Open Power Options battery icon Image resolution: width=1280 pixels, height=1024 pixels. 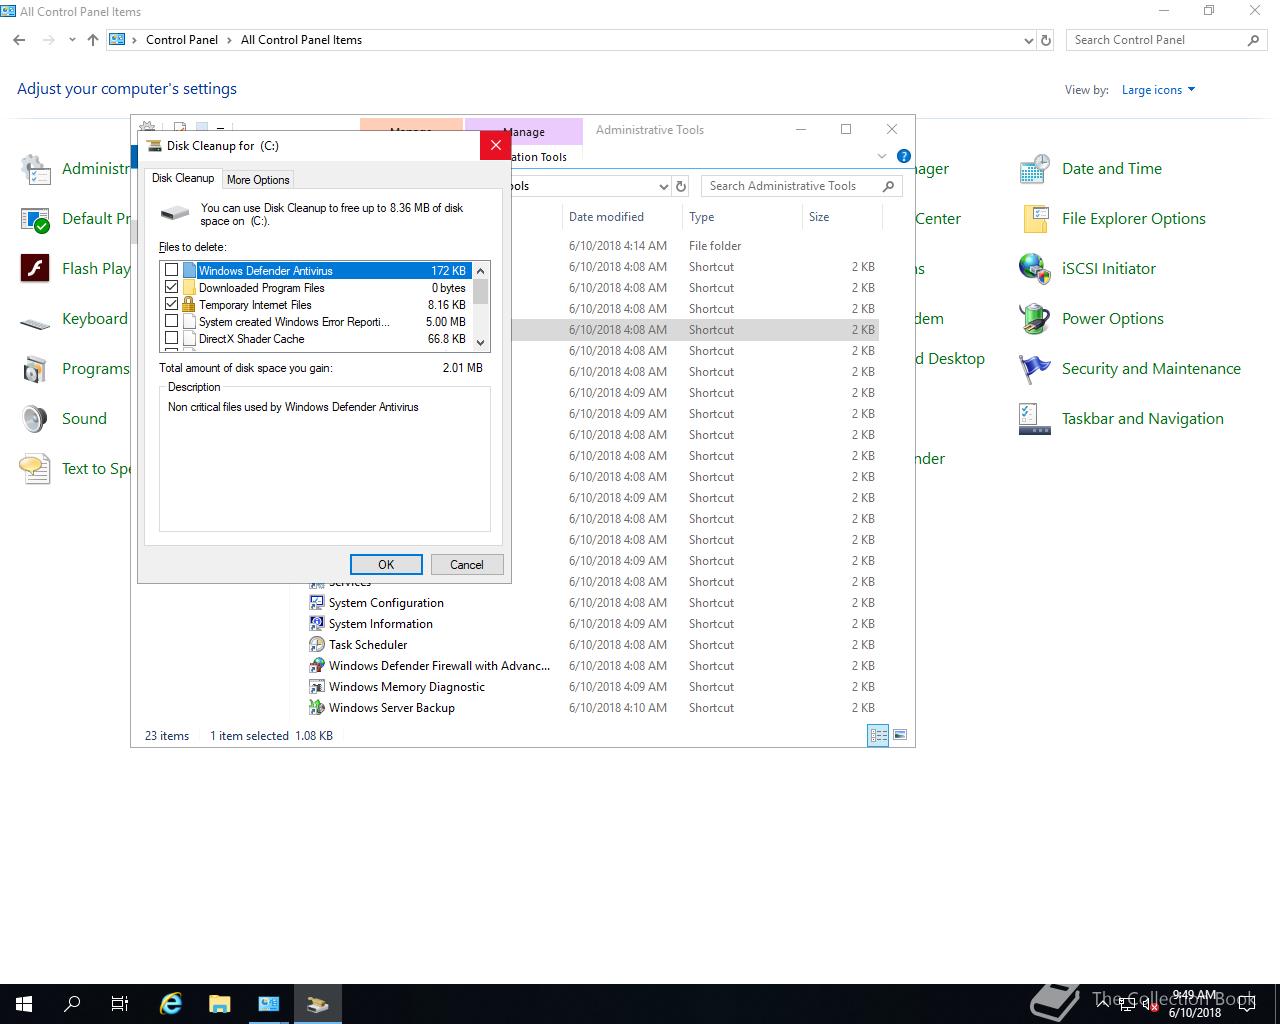(1034, 319)
